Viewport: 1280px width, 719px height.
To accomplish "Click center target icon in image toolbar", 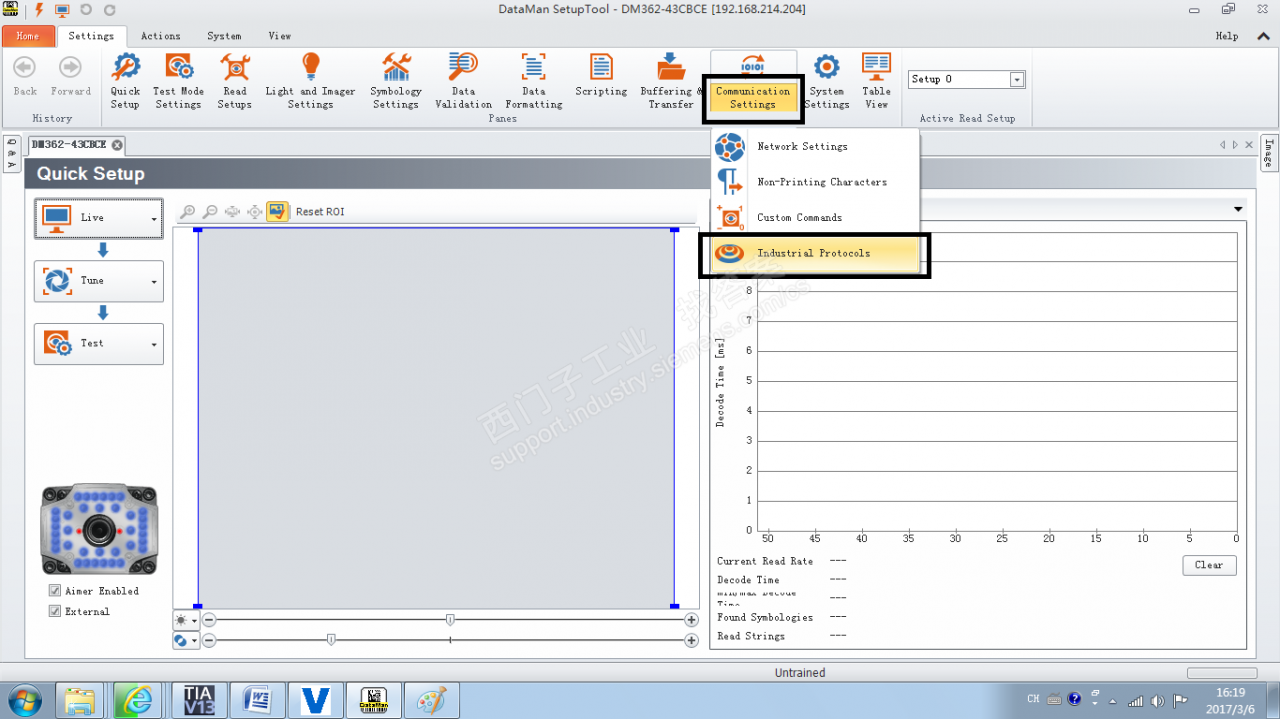I will (255, 212).
